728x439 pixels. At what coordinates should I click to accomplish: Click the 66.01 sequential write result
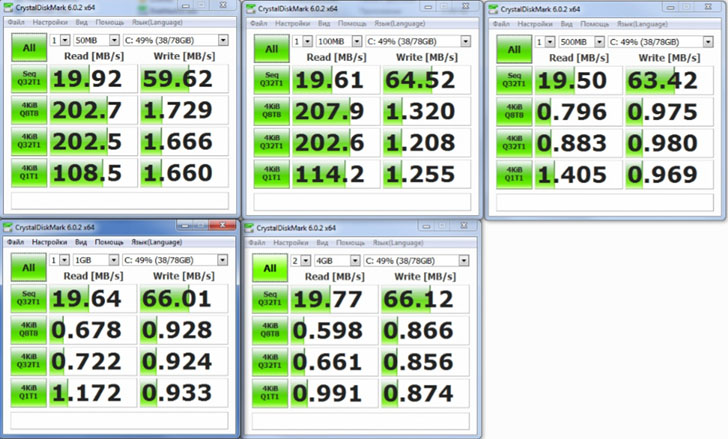184,298
